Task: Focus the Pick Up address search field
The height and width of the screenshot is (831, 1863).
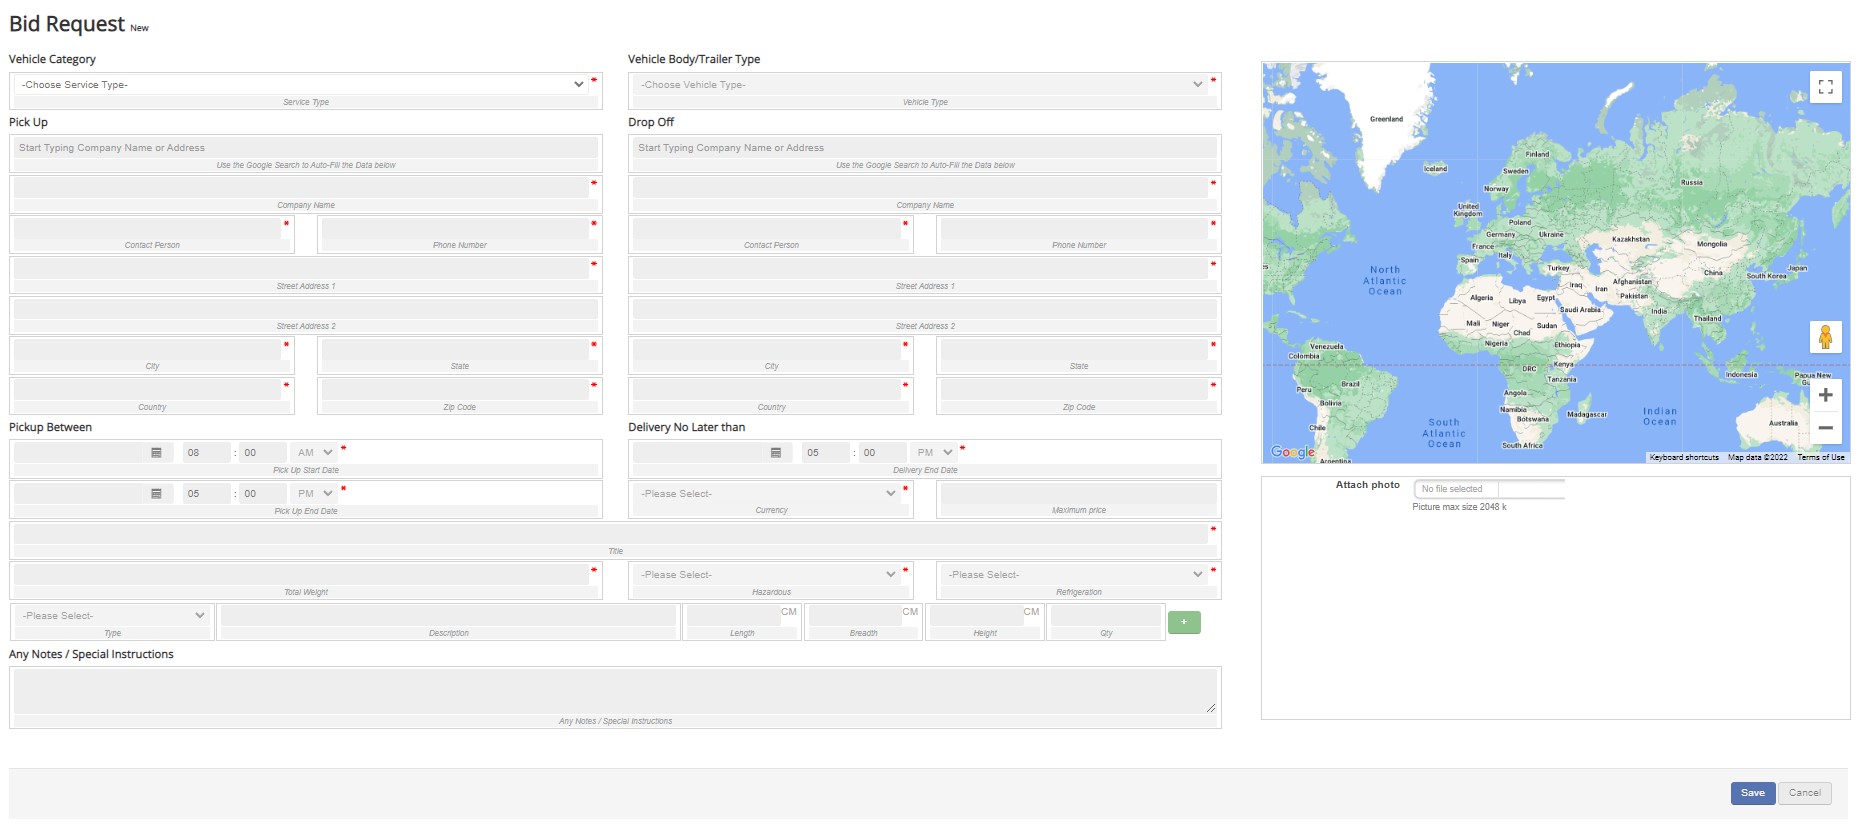Action: click(x=306, y=148)
